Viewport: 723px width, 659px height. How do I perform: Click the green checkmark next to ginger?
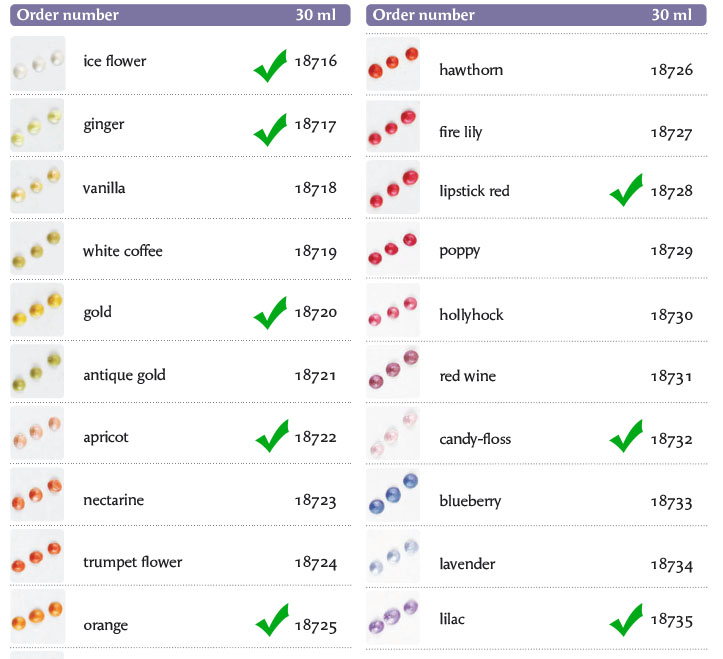coord(270,130)
